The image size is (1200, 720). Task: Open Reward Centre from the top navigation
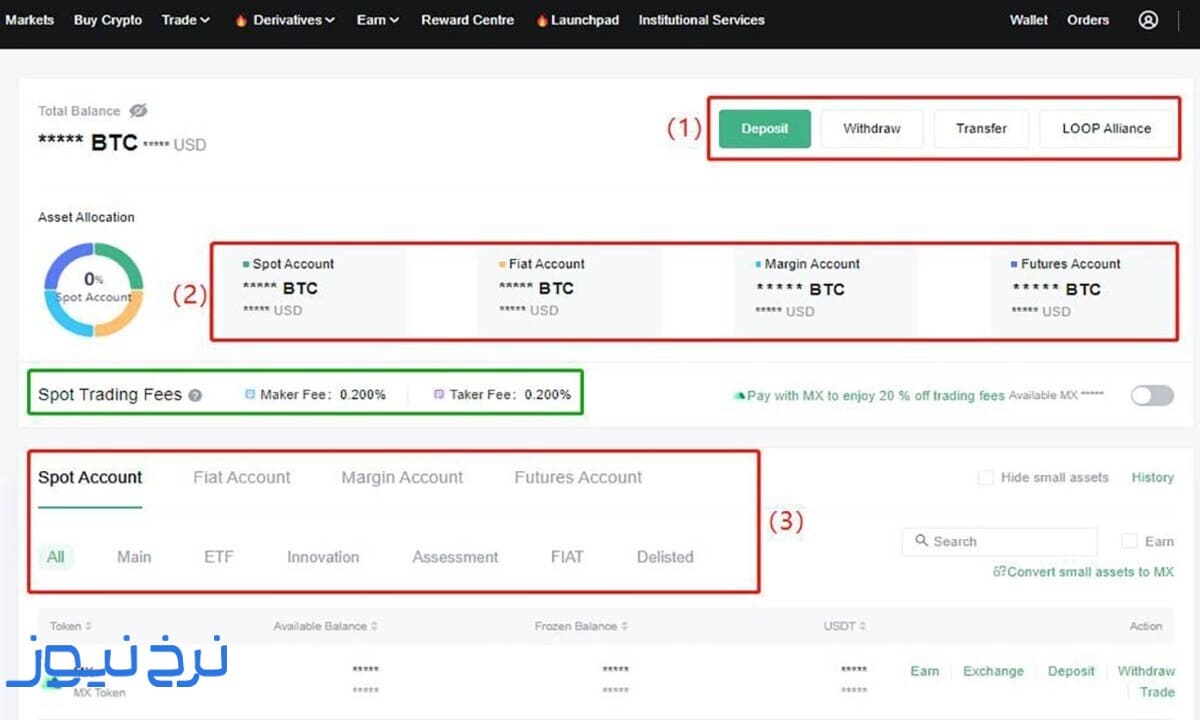[x=468, y=20]
